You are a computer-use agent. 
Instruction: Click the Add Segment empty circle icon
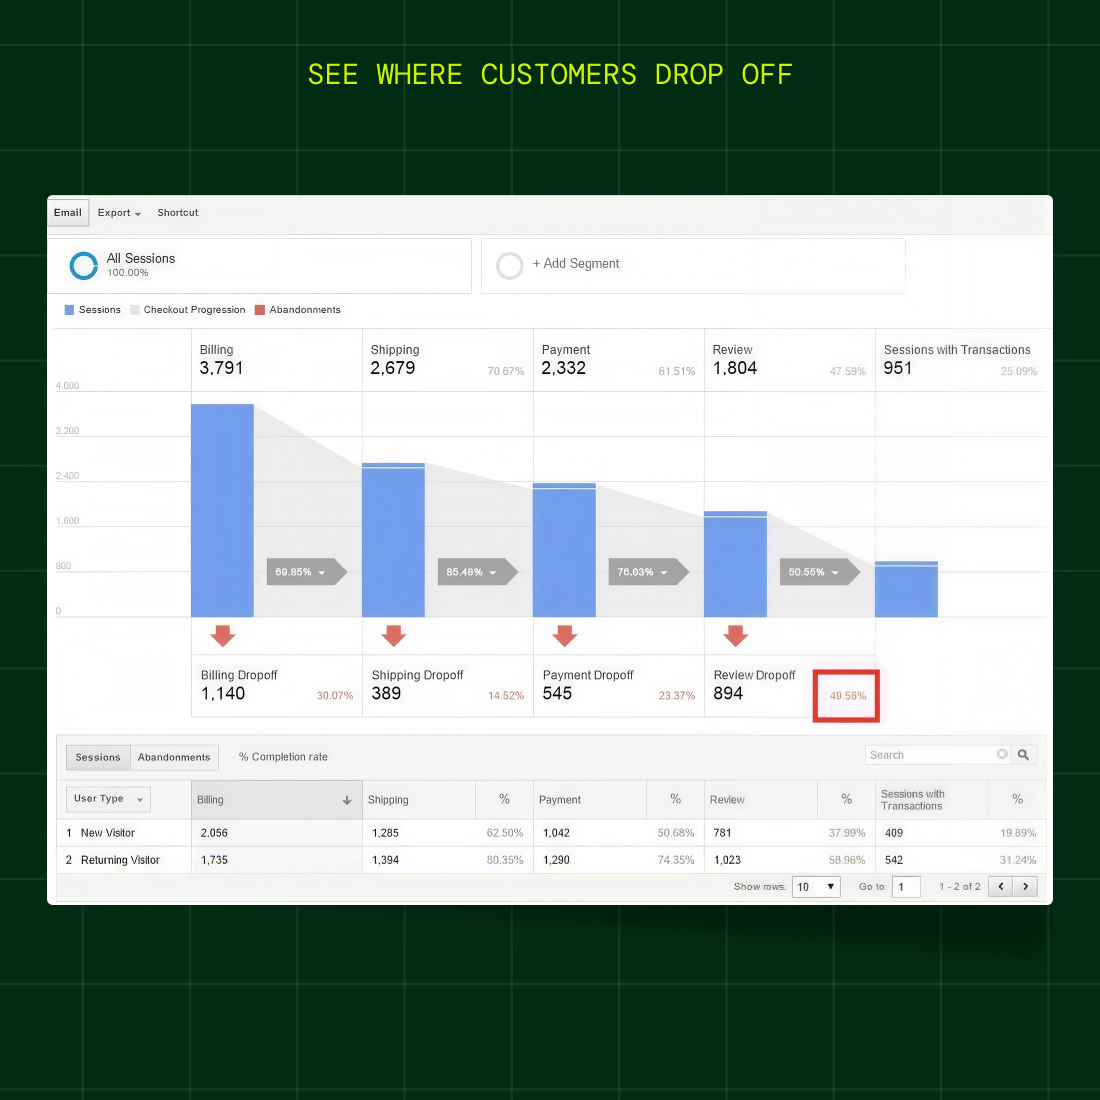click(510, 266)
